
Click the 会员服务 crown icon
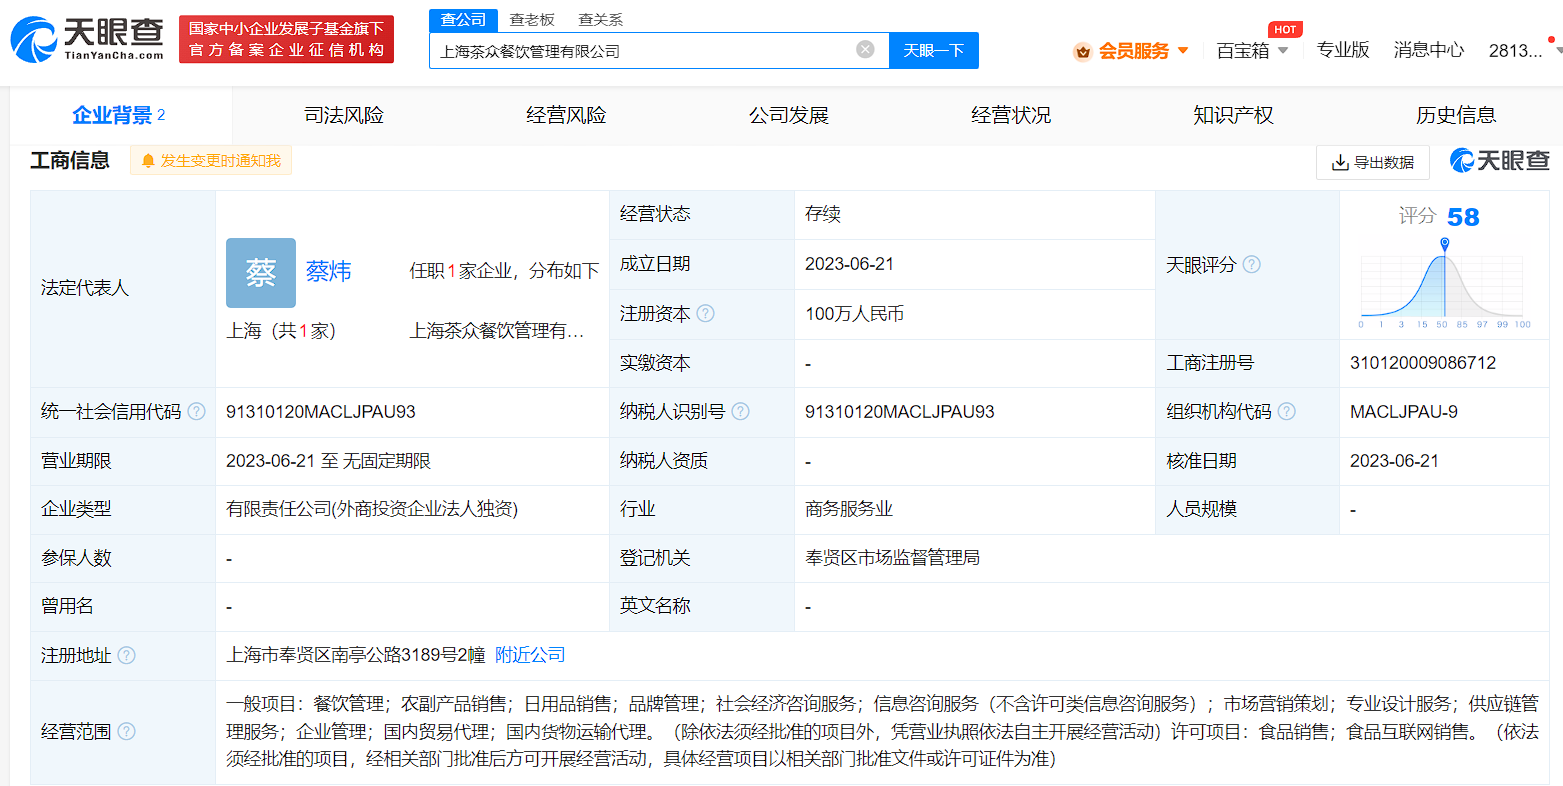tap(1082, 51)
